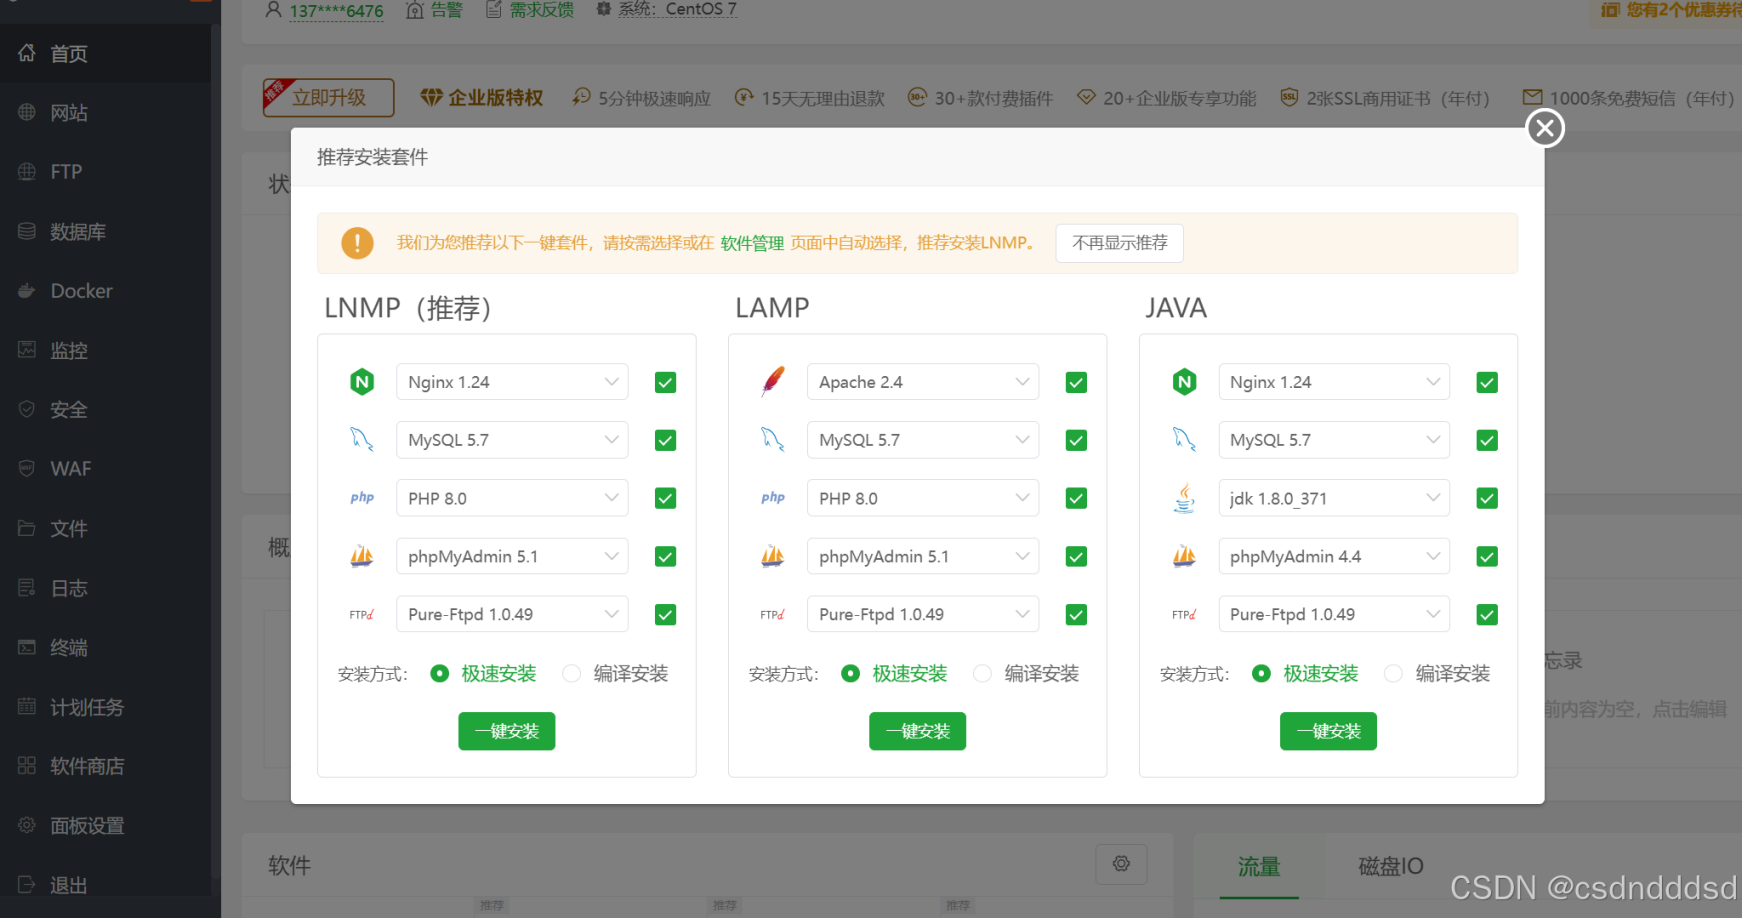Image resolution: width=1742 pixels, height=918 pixels.
Task: Click the 退出 logout icon in sidebar
Action: tap(27, 885)
